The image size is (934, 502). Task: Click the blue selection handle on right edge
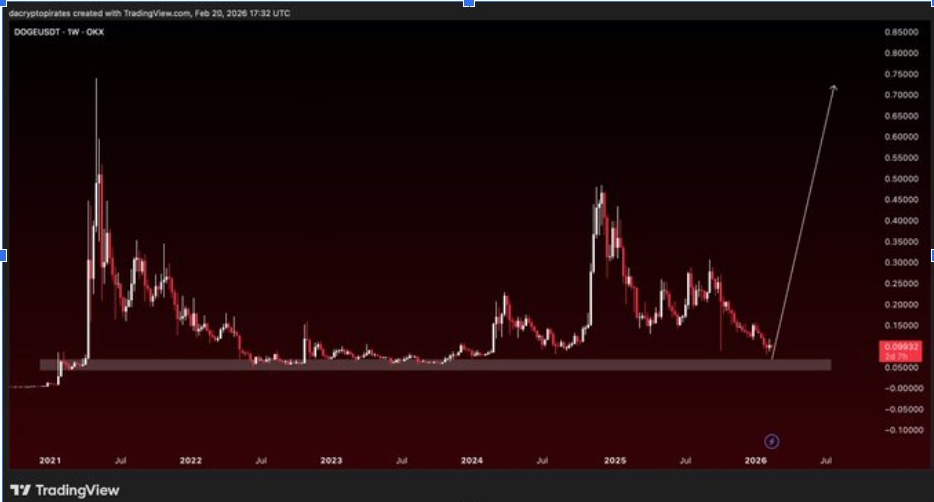(932, 255)
